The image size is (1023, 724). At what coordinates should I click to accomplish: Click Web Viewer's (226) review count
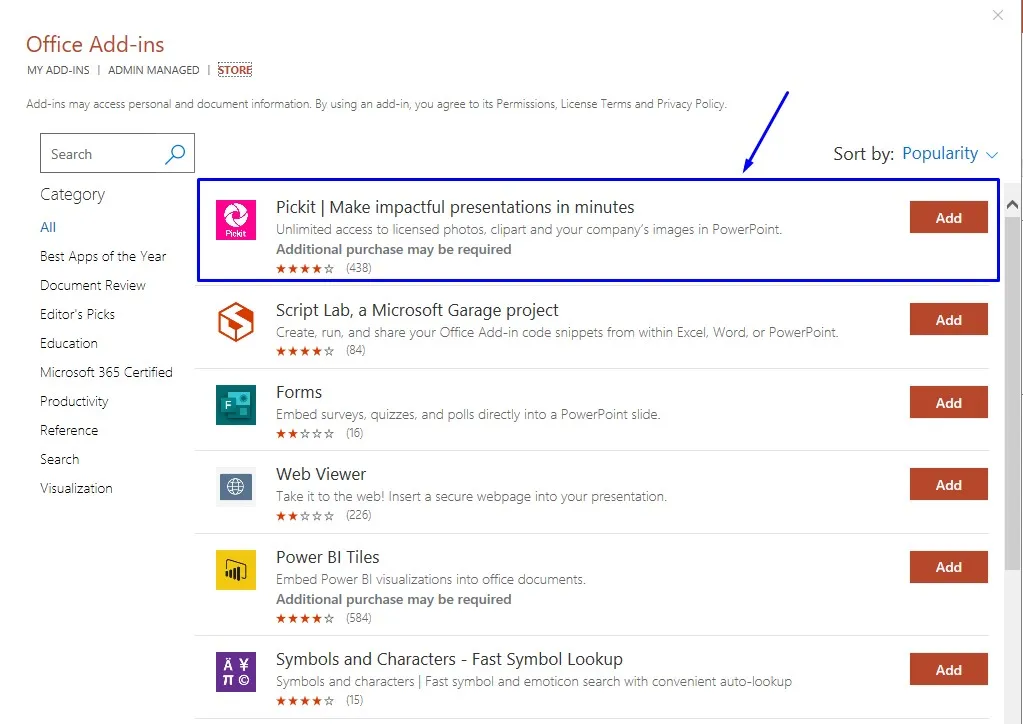click(359, 515)
